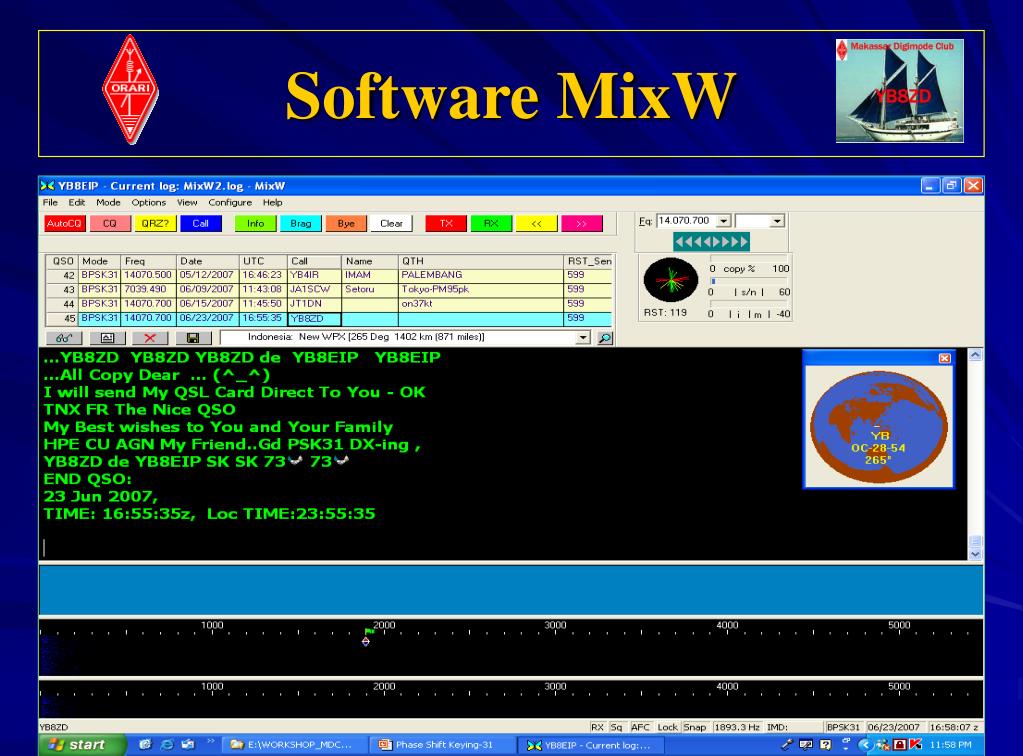1023x756 pixels.
Task: Click the s/n meter bar
Action: pos(748,281)
